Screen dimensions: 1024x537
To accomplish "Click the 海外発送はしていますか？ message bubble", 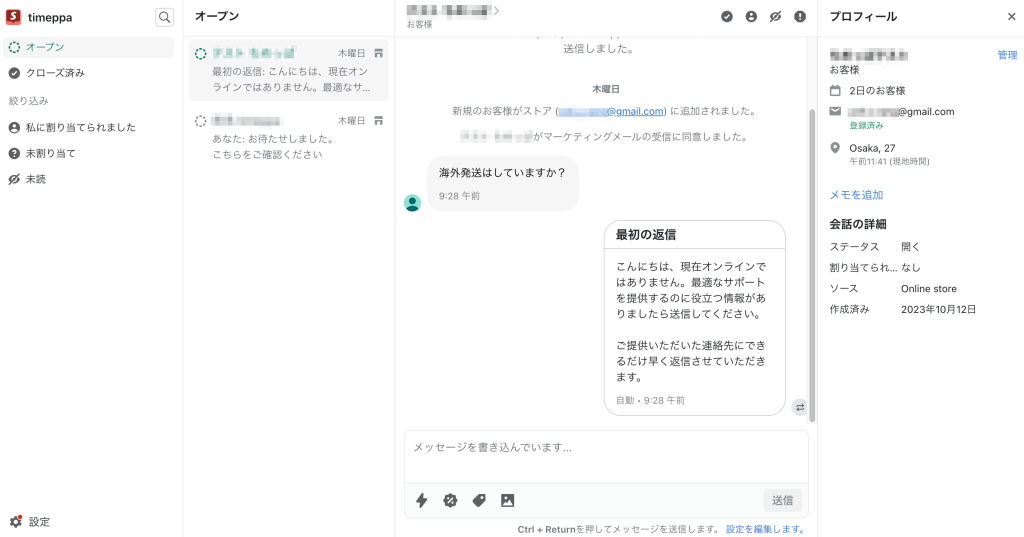I will click(503, 184).
